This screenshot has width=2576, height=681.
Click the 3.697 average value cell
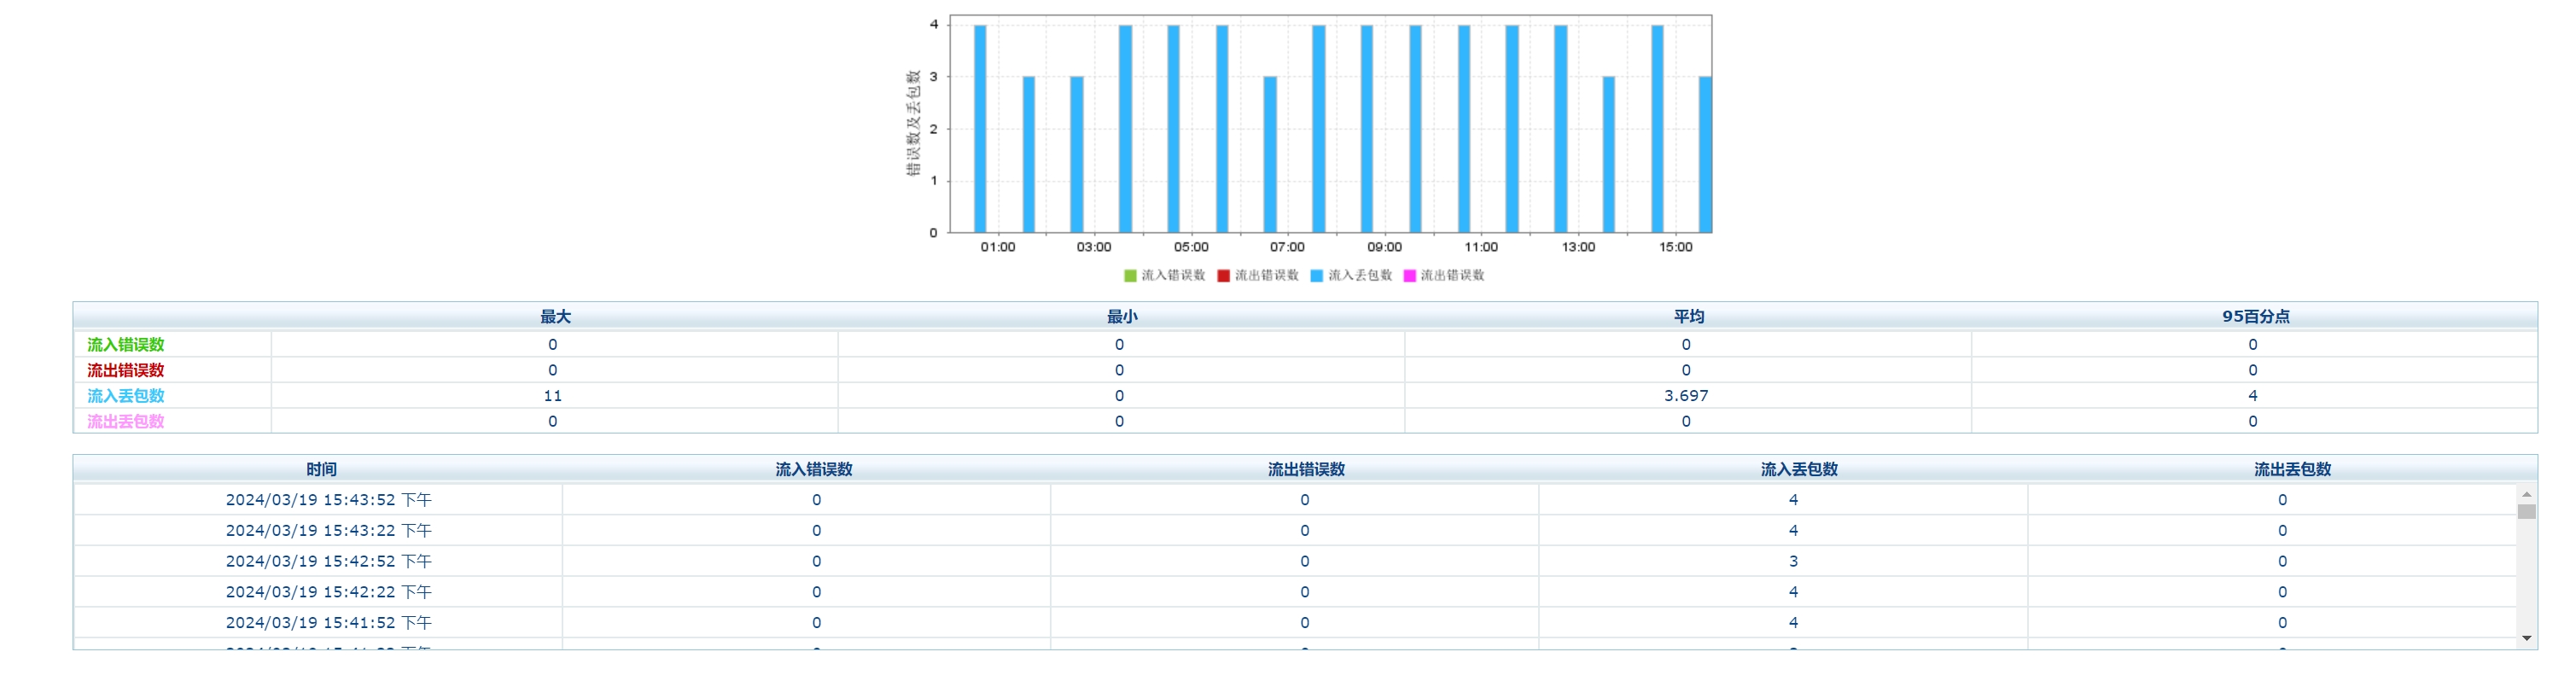(x=1687, y=396)
